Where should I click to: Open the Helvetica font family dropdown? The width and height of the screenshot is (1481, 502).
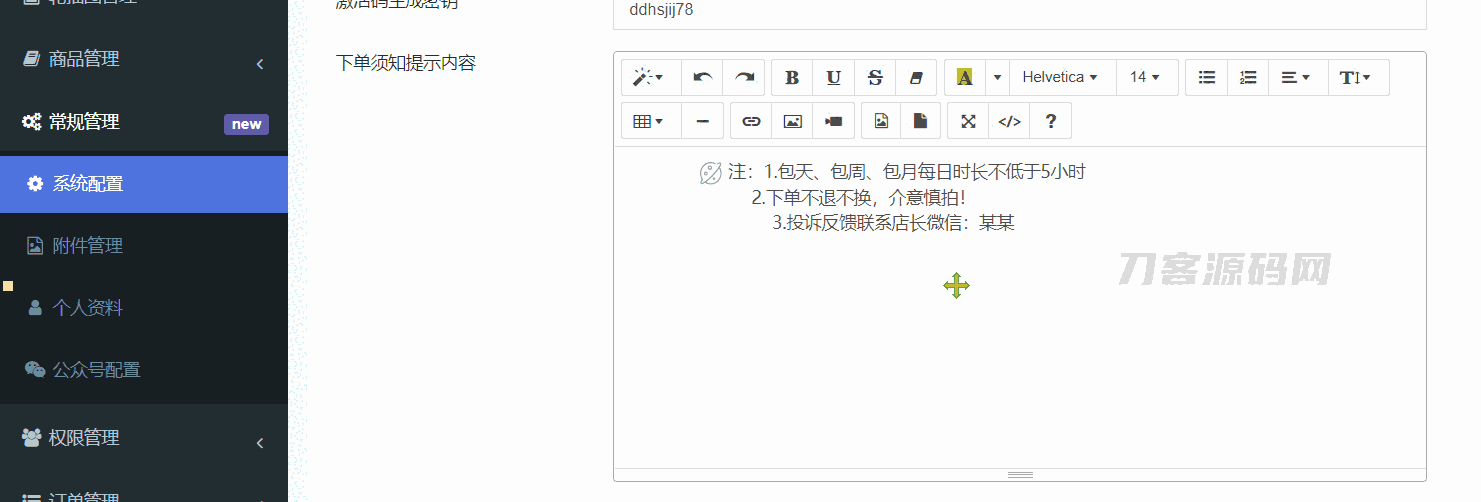[1060, 77]
